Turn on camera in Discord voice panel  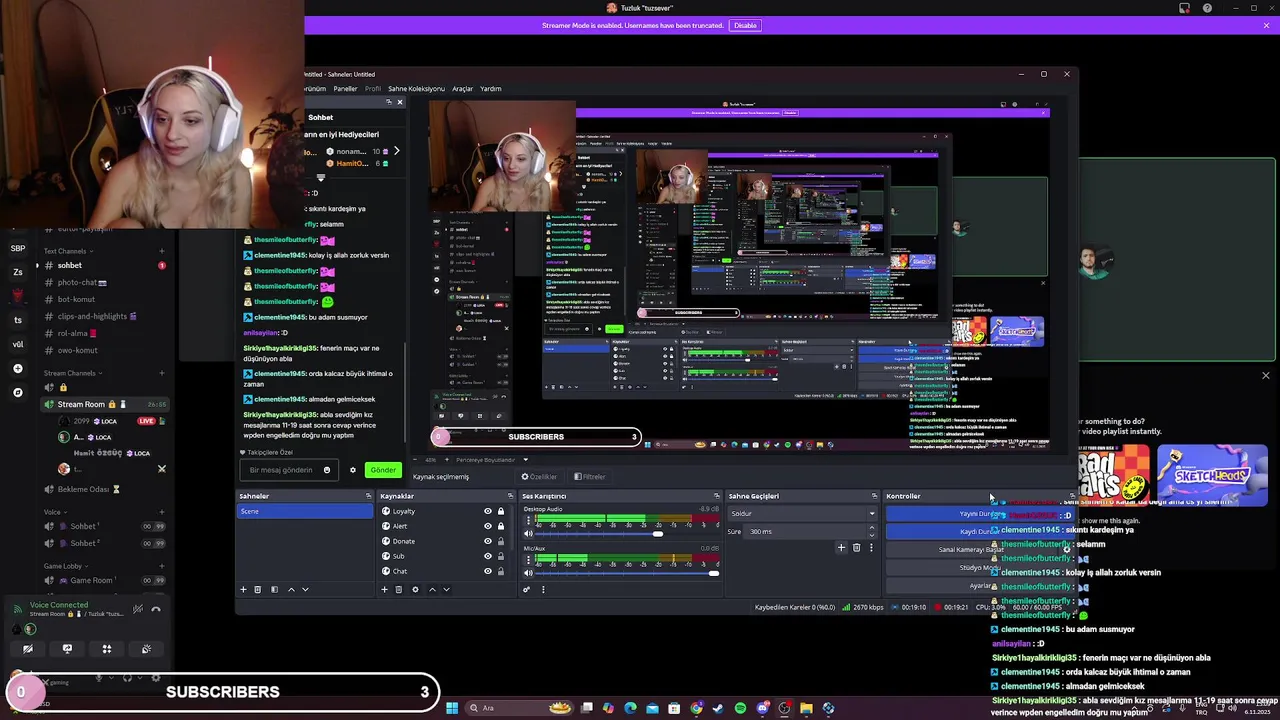[28, 649]
